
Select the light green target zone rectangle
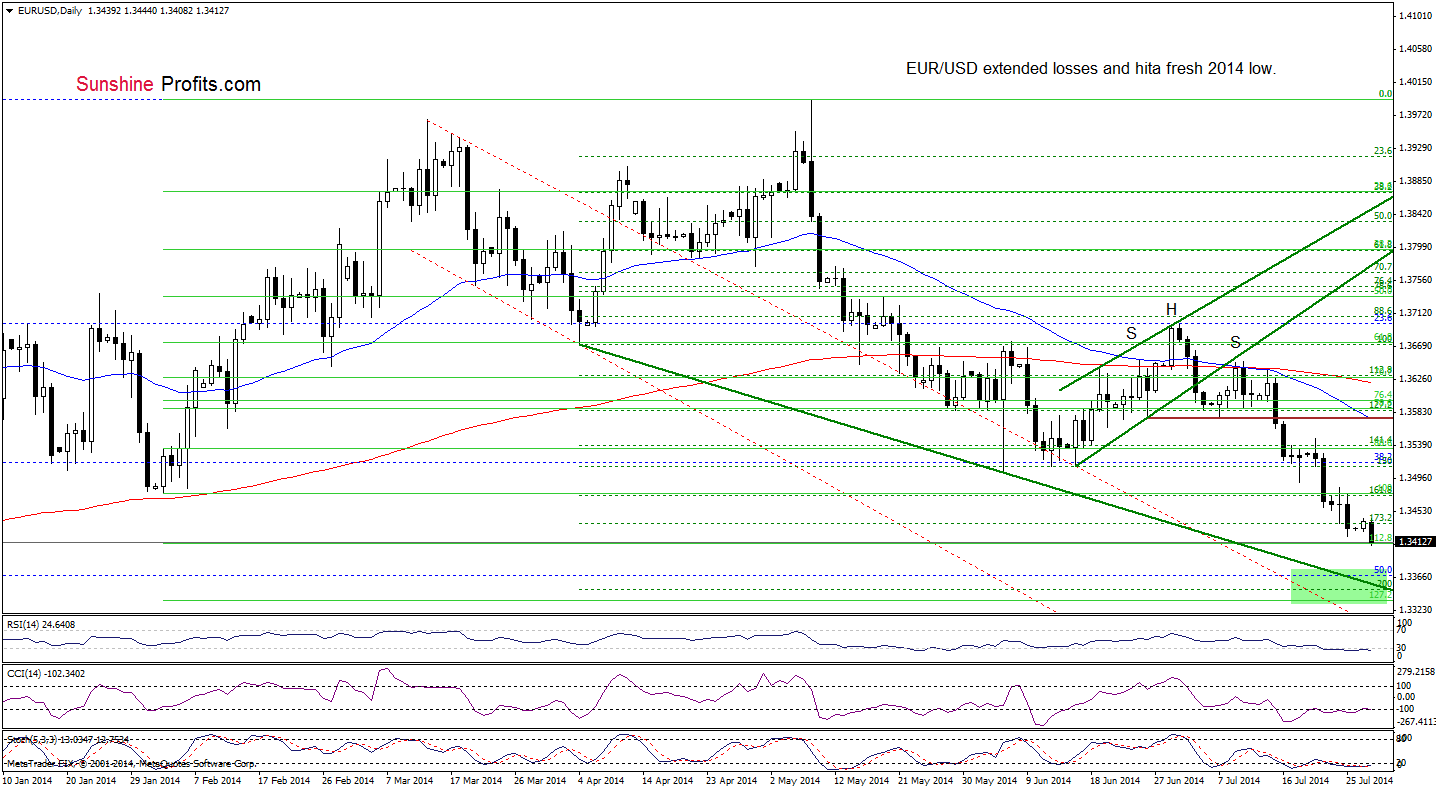click(1342, 586)
